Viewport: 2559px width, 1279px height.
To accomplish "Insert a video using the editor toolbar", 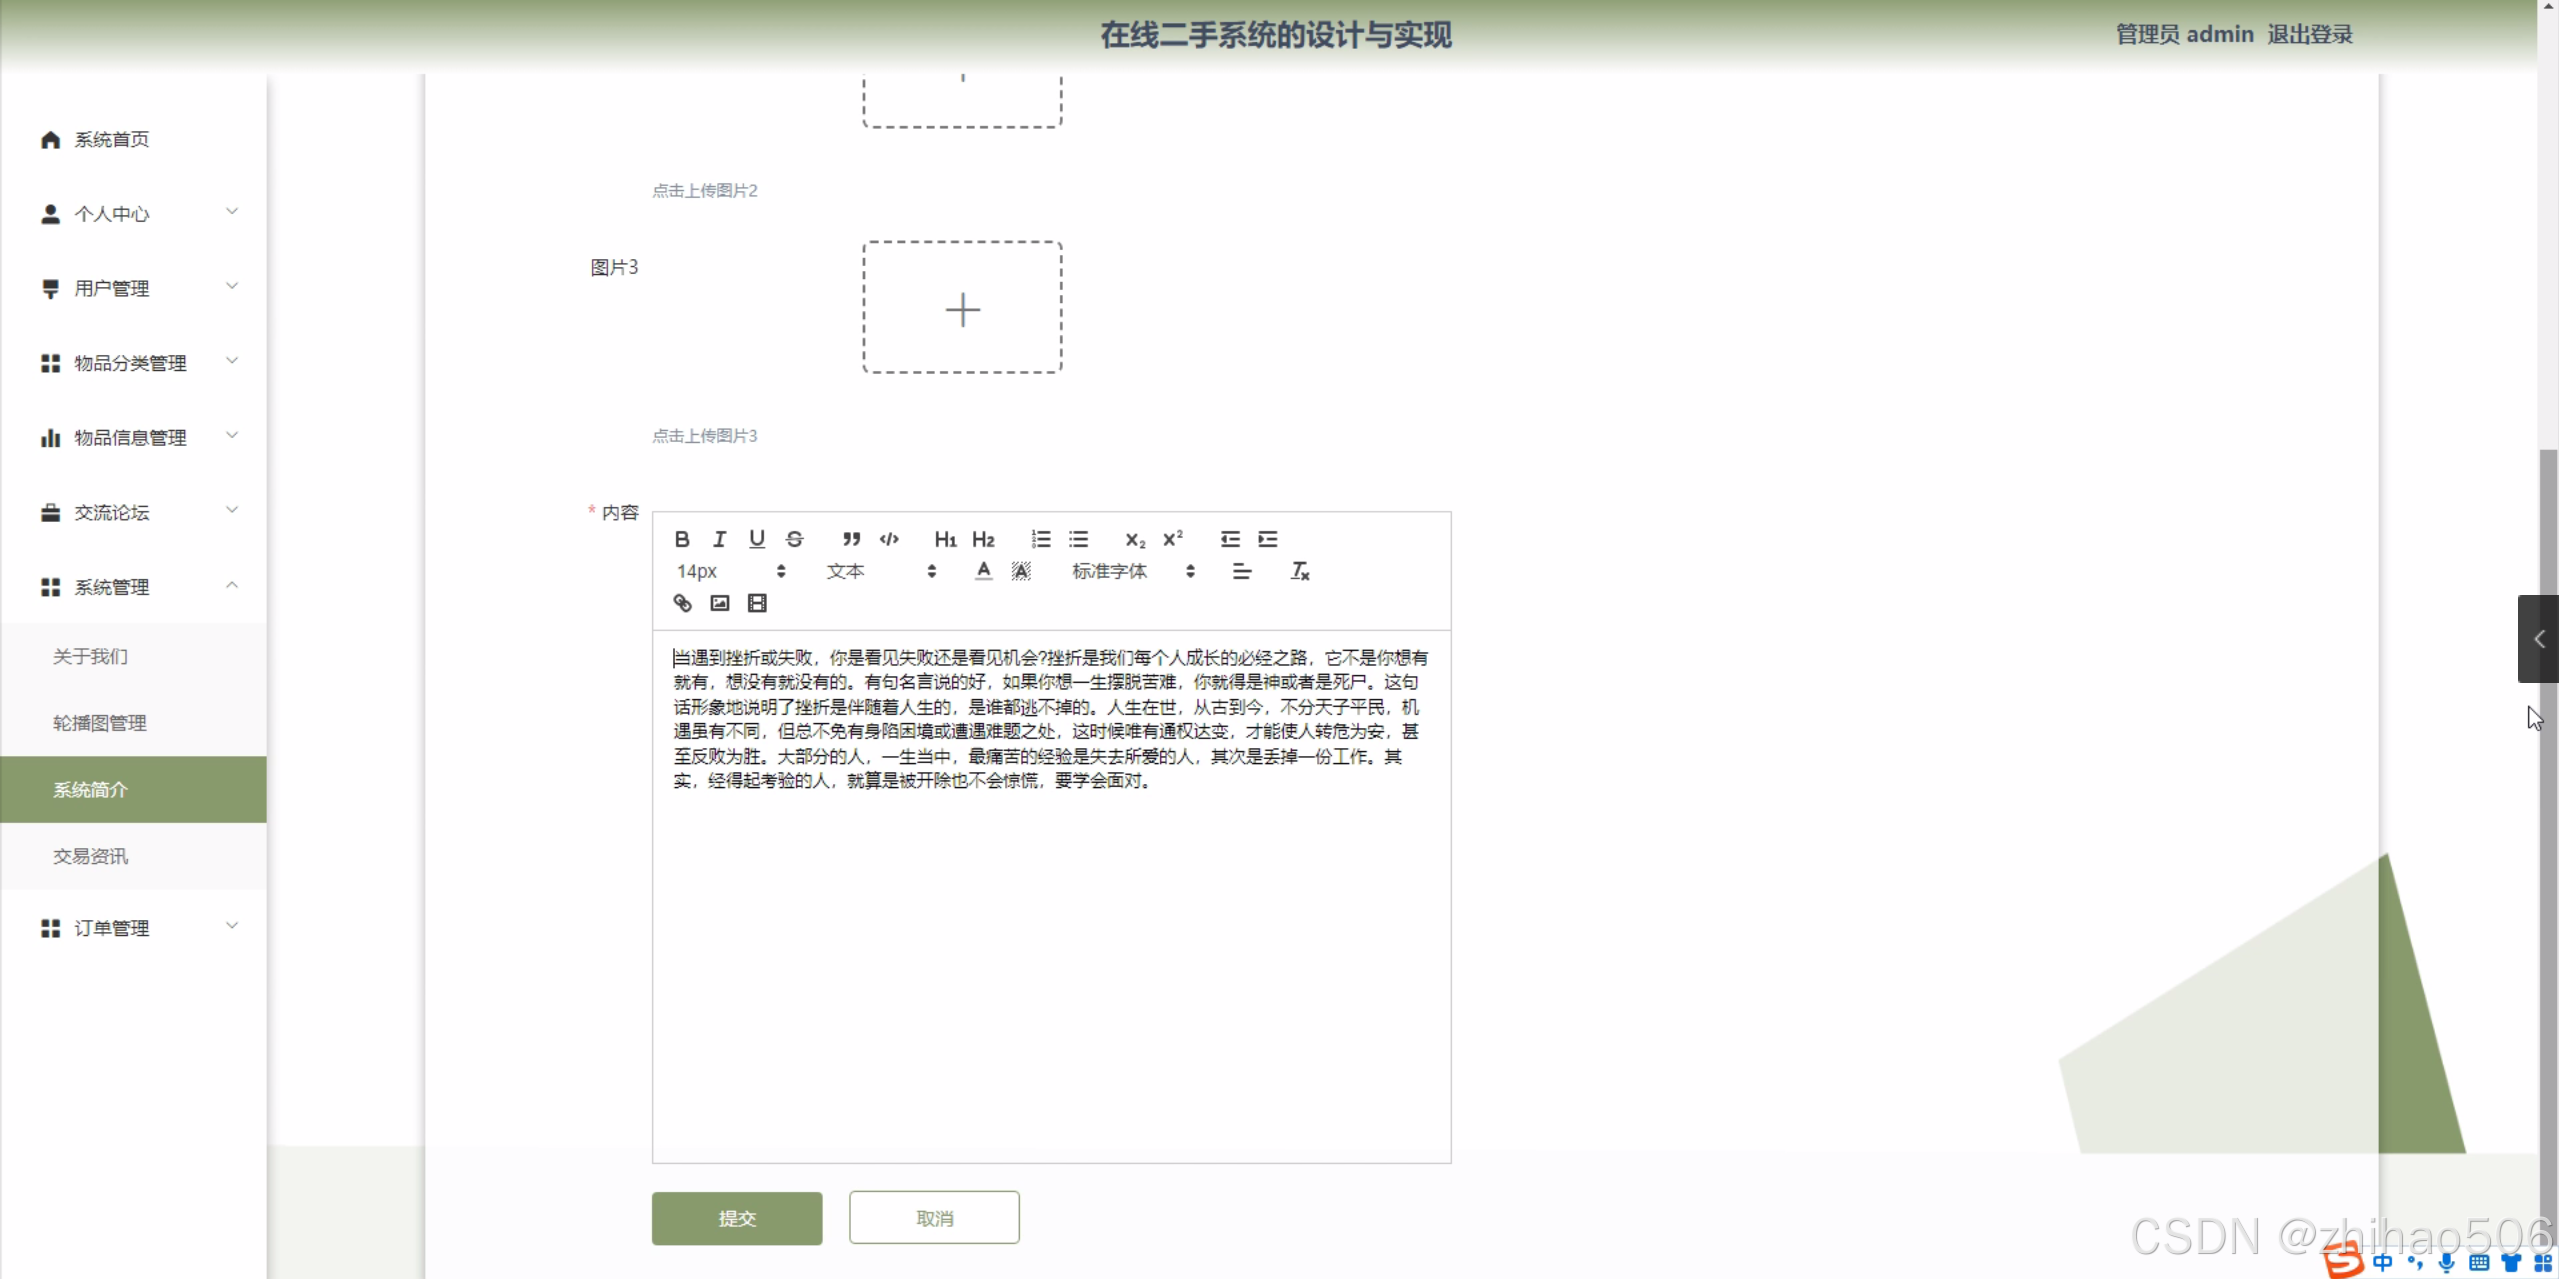I will tap(757, 603).
